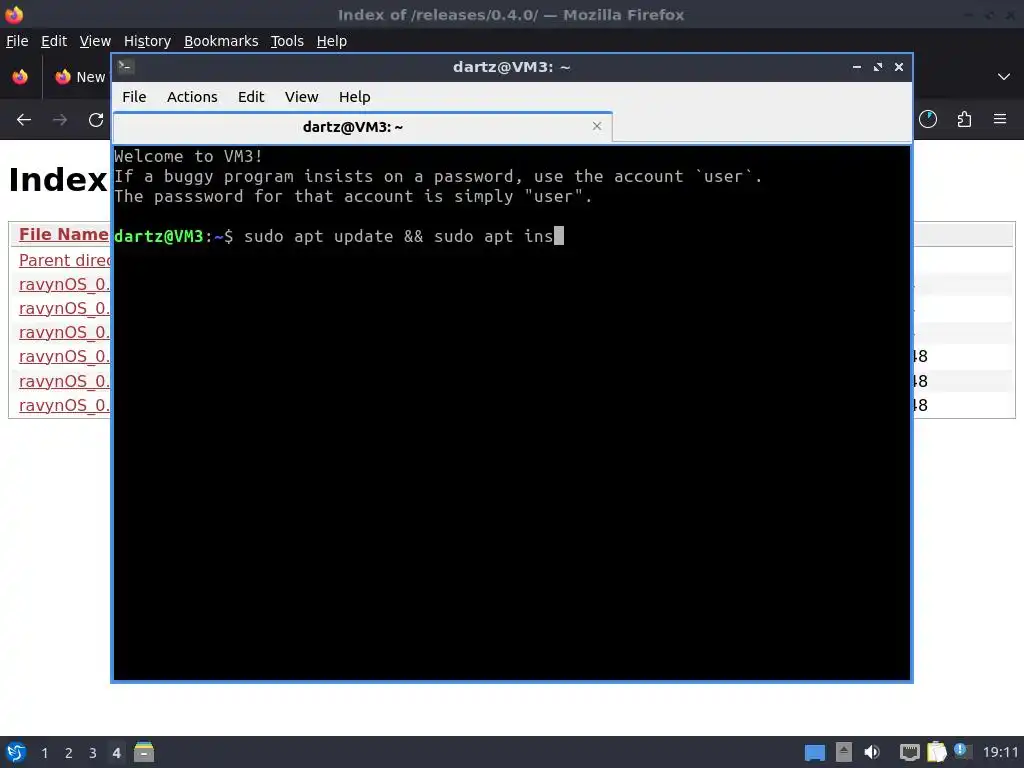The image size is (1024, 768).
Task: Click the Firefox logo in the title bar
Action: click(x=14, y=14)
